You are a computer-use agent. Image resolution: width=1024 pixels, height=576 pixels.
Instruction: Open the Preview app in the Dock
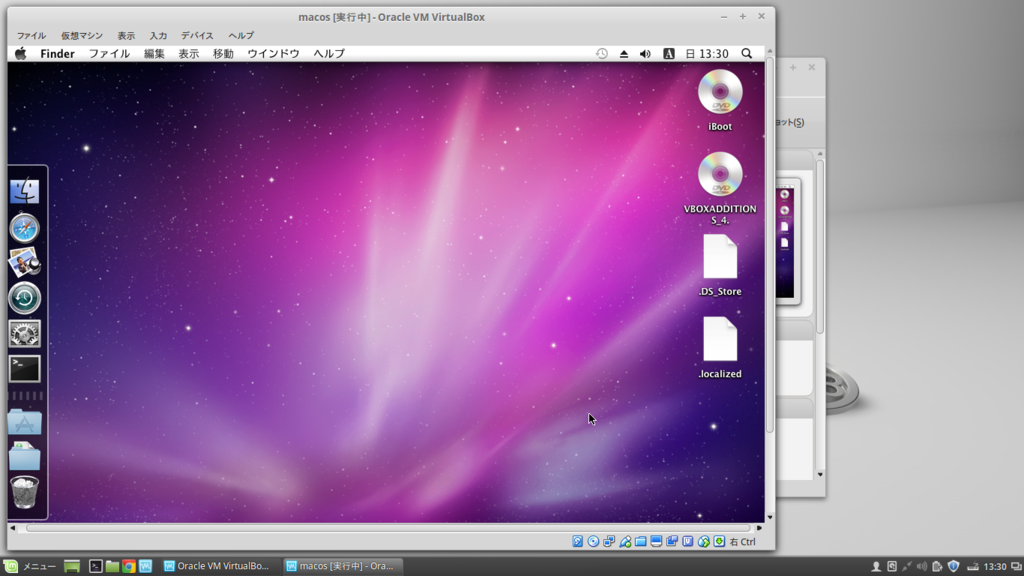click(24, 263)
